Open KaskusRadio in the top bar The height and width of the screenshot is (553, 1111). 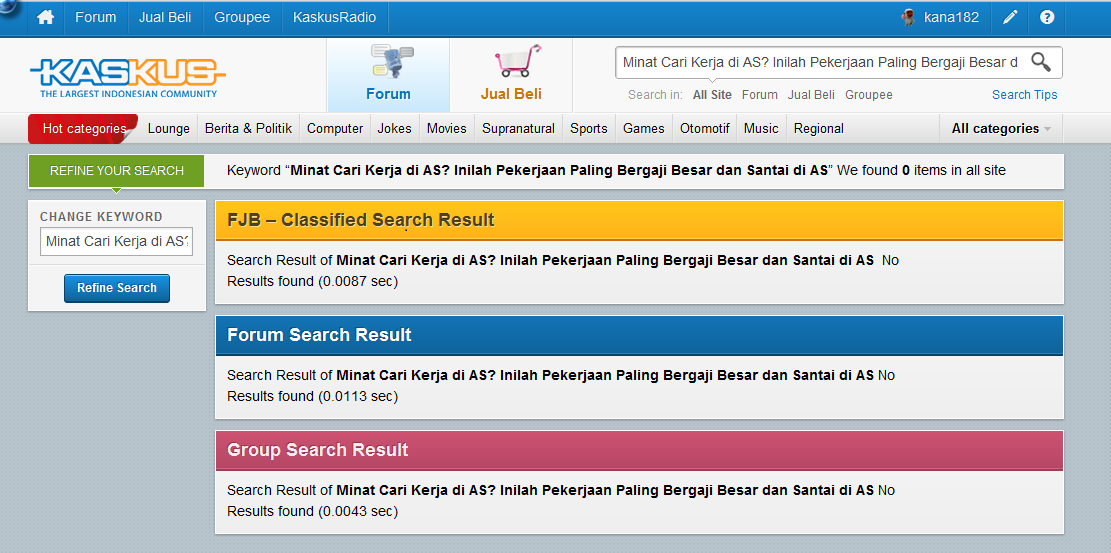[334, 18]
